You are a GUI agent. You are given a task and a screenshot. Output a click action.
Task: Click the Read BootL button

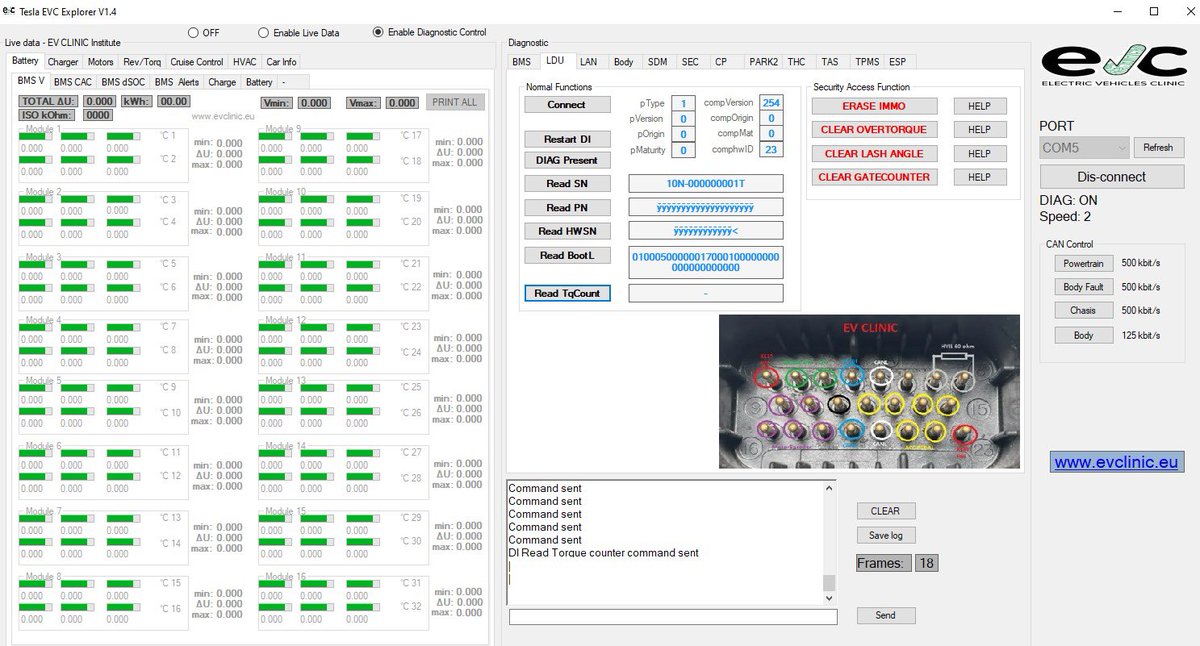click(567, 256)
